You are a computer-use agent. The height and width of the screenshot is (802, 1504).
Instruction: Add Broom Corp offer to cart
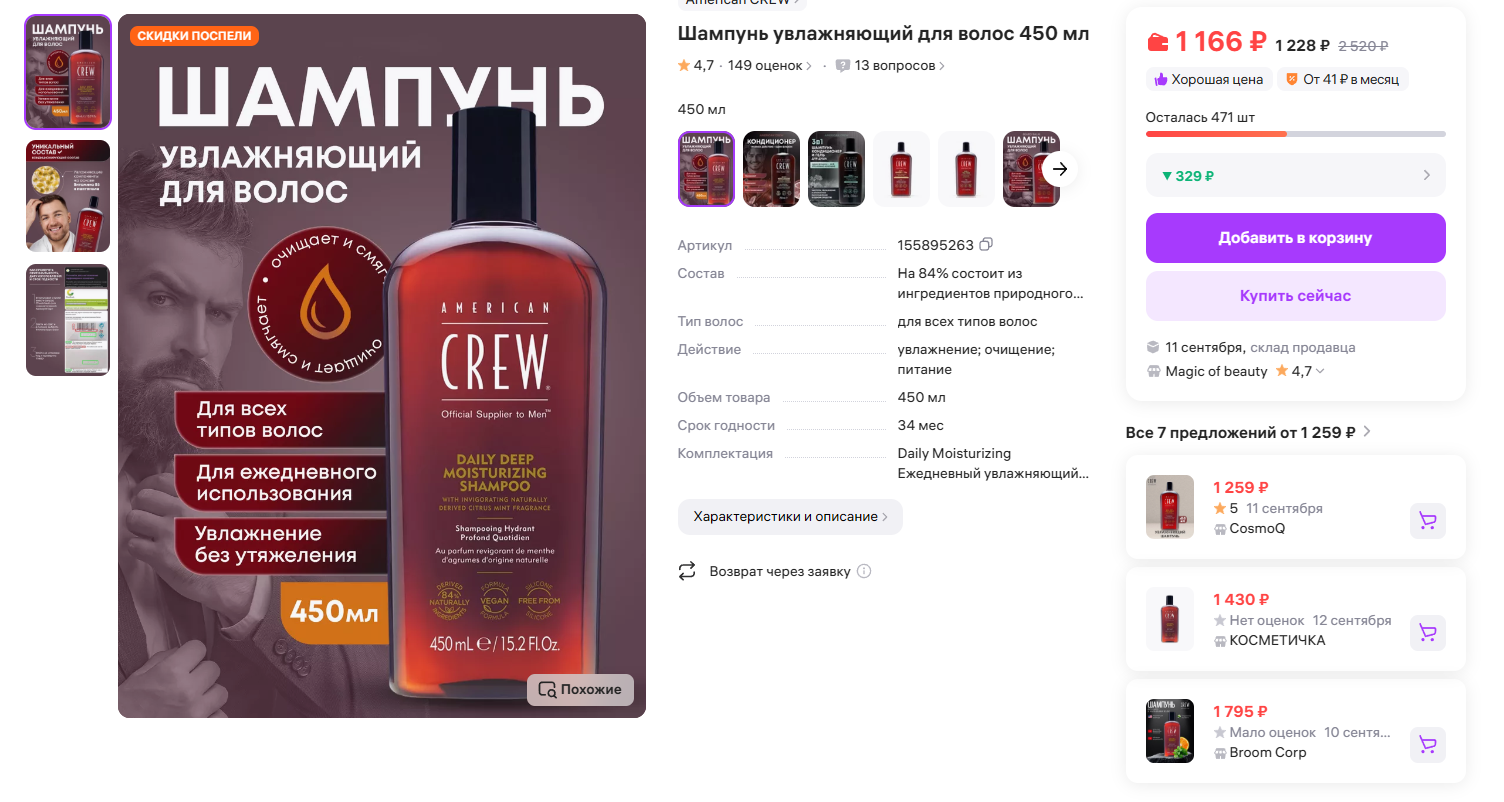tap(1427, 745)
